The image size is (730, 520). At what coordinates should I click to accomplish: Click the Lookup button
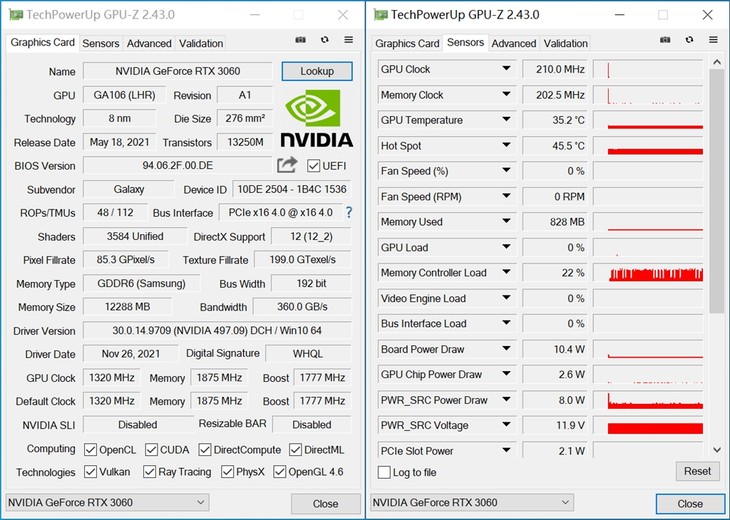(317, 71)
